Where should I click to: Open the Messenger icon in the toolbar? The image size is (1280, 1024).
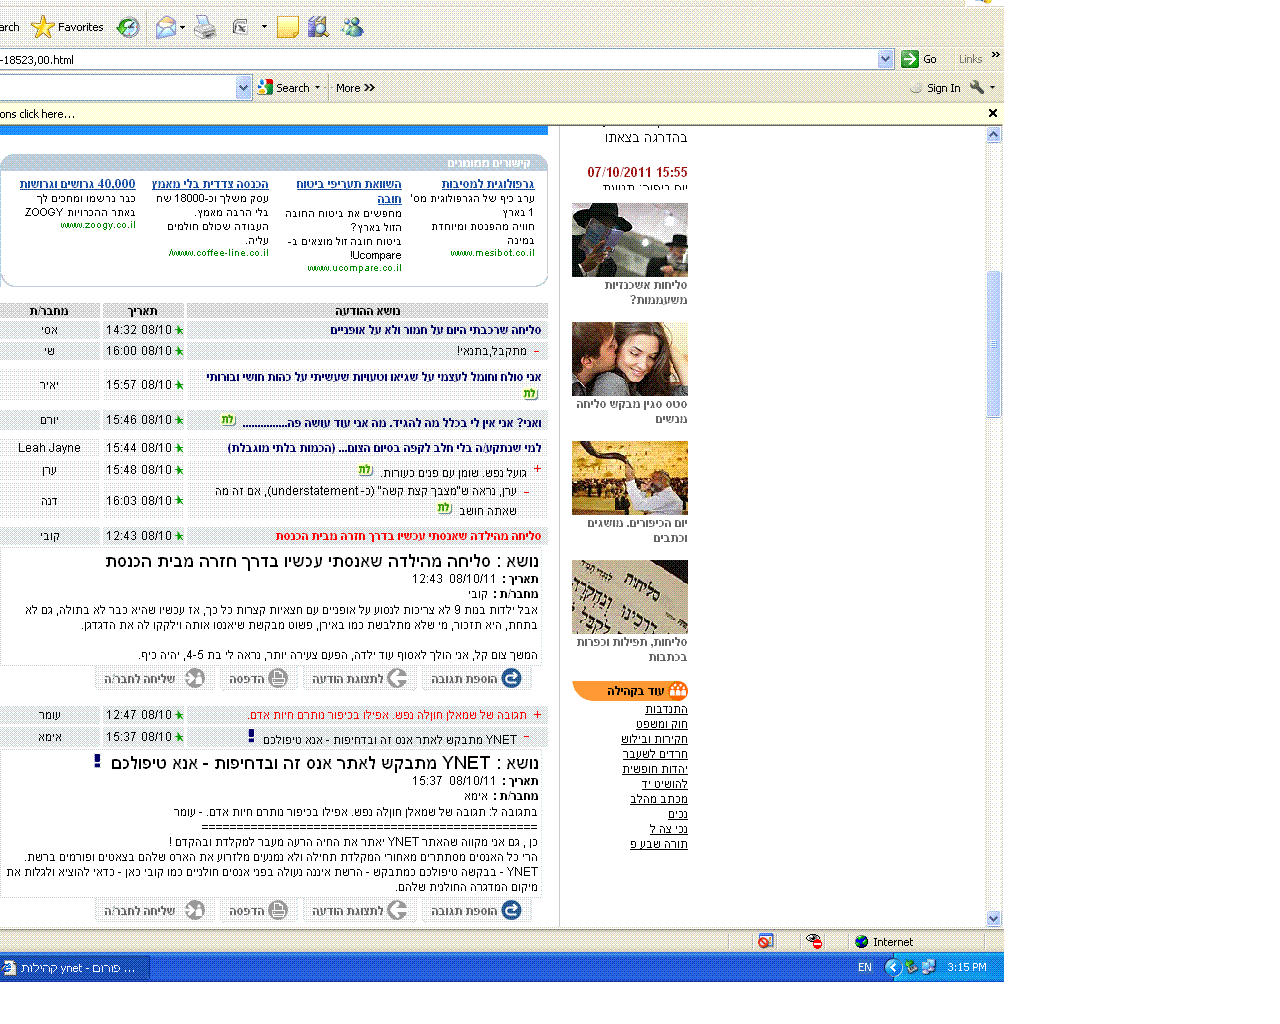[x=352, y=28]
